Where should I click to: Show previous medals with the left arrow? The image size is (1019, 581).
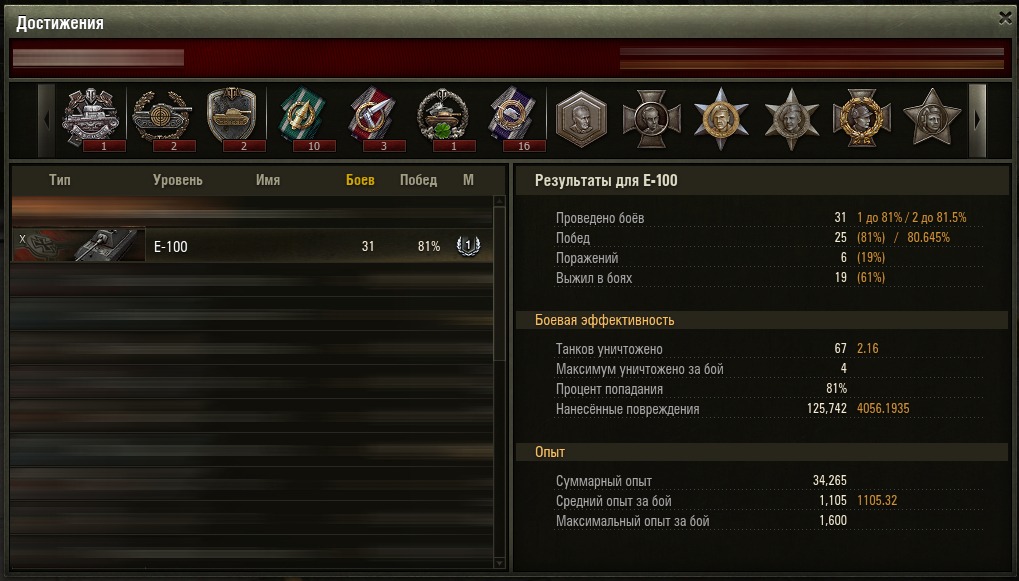point(46,120)
